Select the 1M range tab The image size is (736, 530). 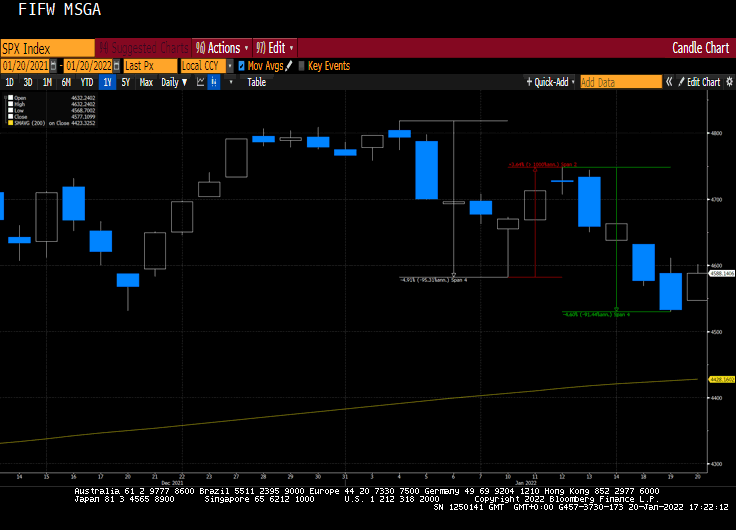point(47,82)
